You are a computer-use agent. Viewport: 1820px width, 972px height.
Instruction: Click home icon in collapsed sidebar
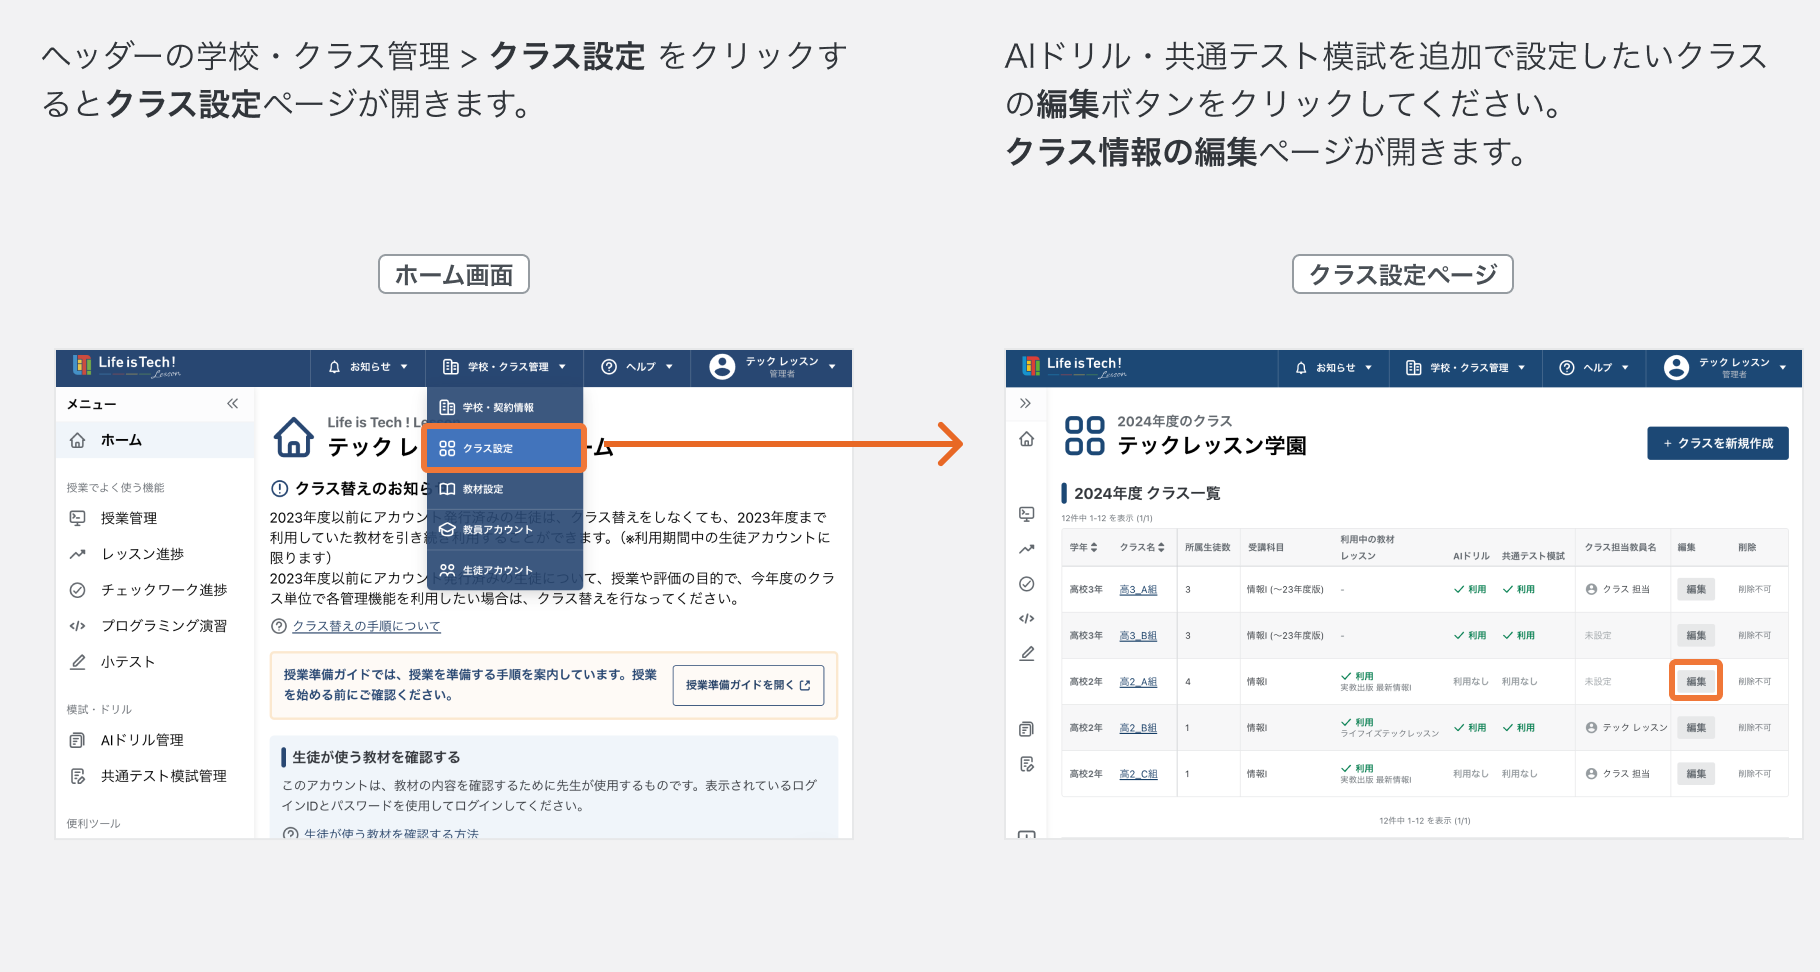(1026, 439)
